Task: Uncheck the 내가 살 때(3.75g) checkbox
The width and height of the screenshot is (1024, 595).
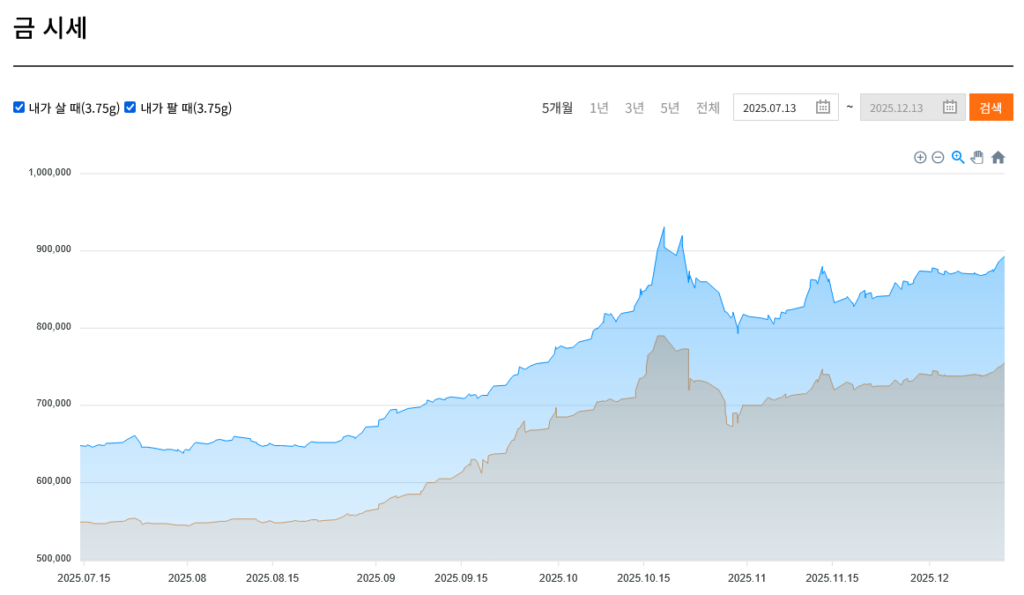Action: click(19, 107)
